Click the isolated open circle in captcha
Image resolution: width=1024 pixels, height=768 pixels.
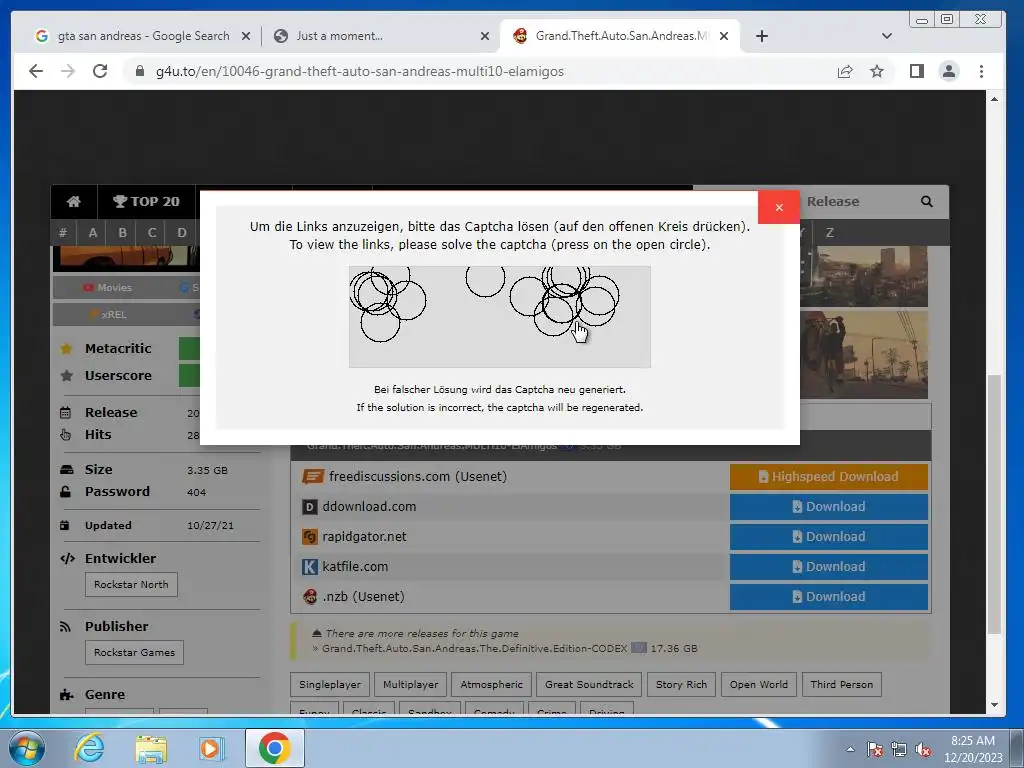485,278
